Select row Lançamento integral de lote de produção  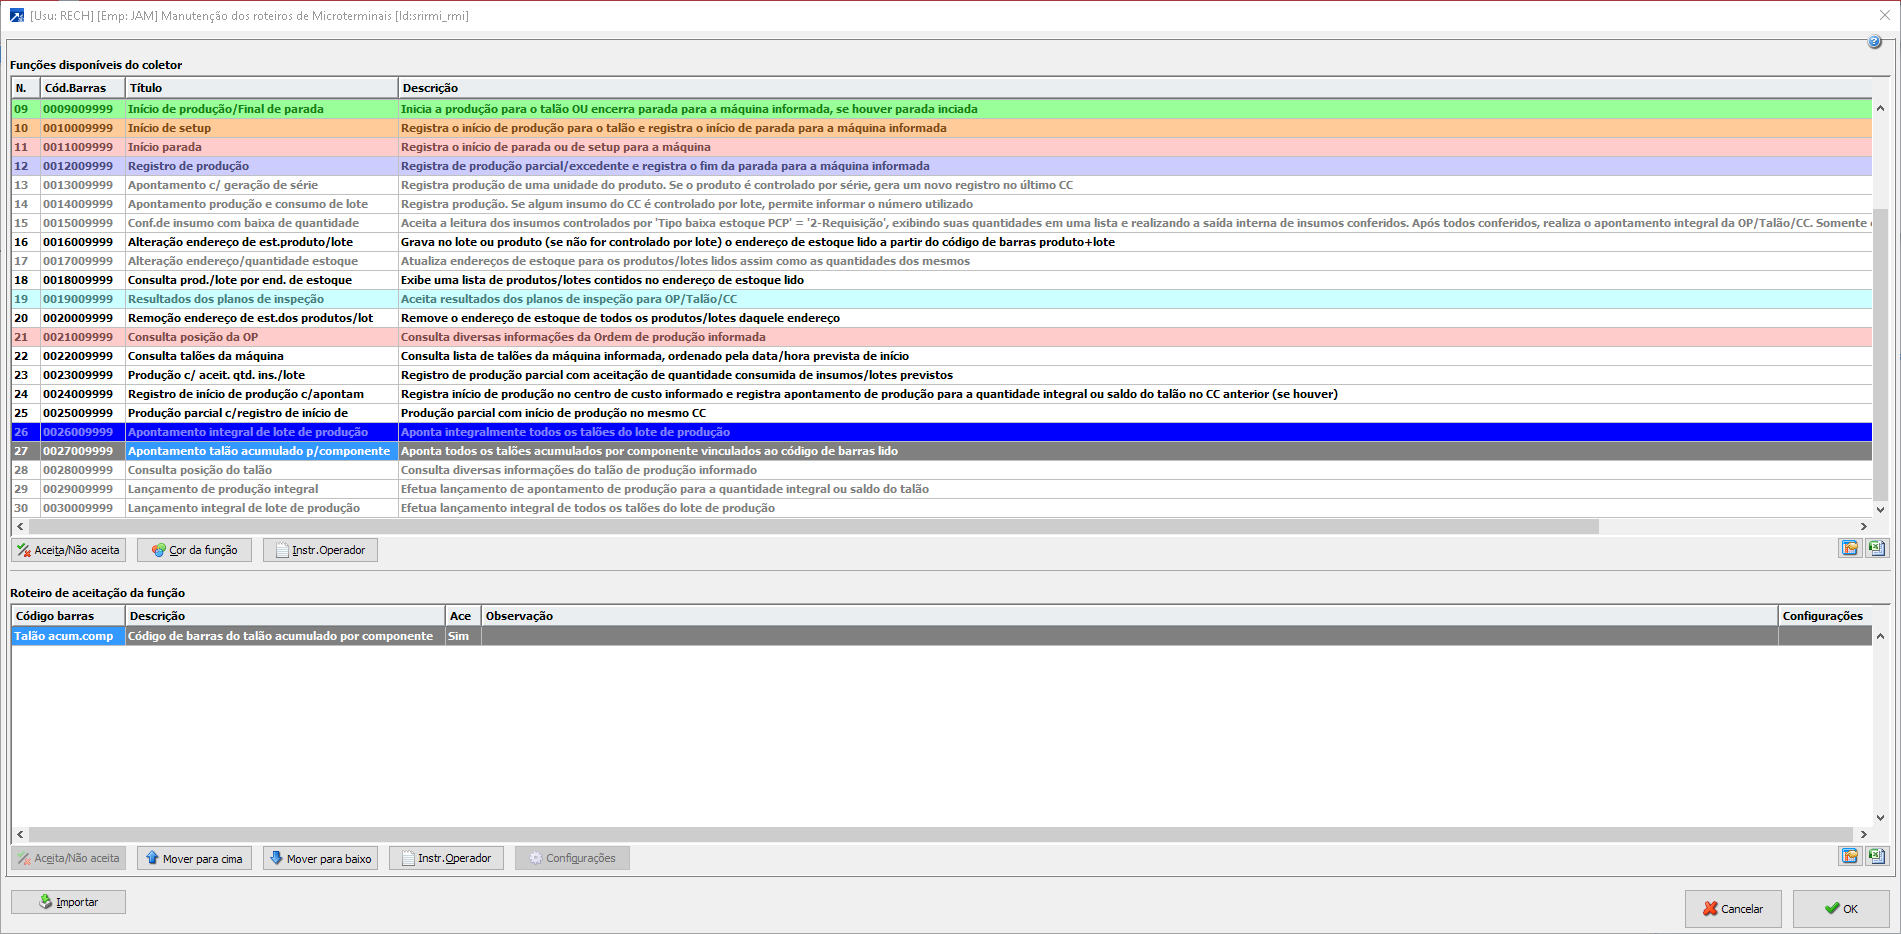(x=941, y=508)
